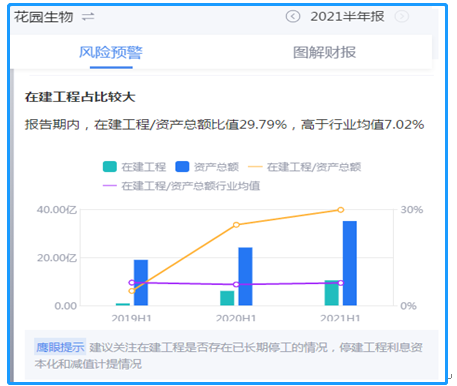Screen dimensions: 457x386
Task: Click the 30% right axis label
Action: point(412,210)
